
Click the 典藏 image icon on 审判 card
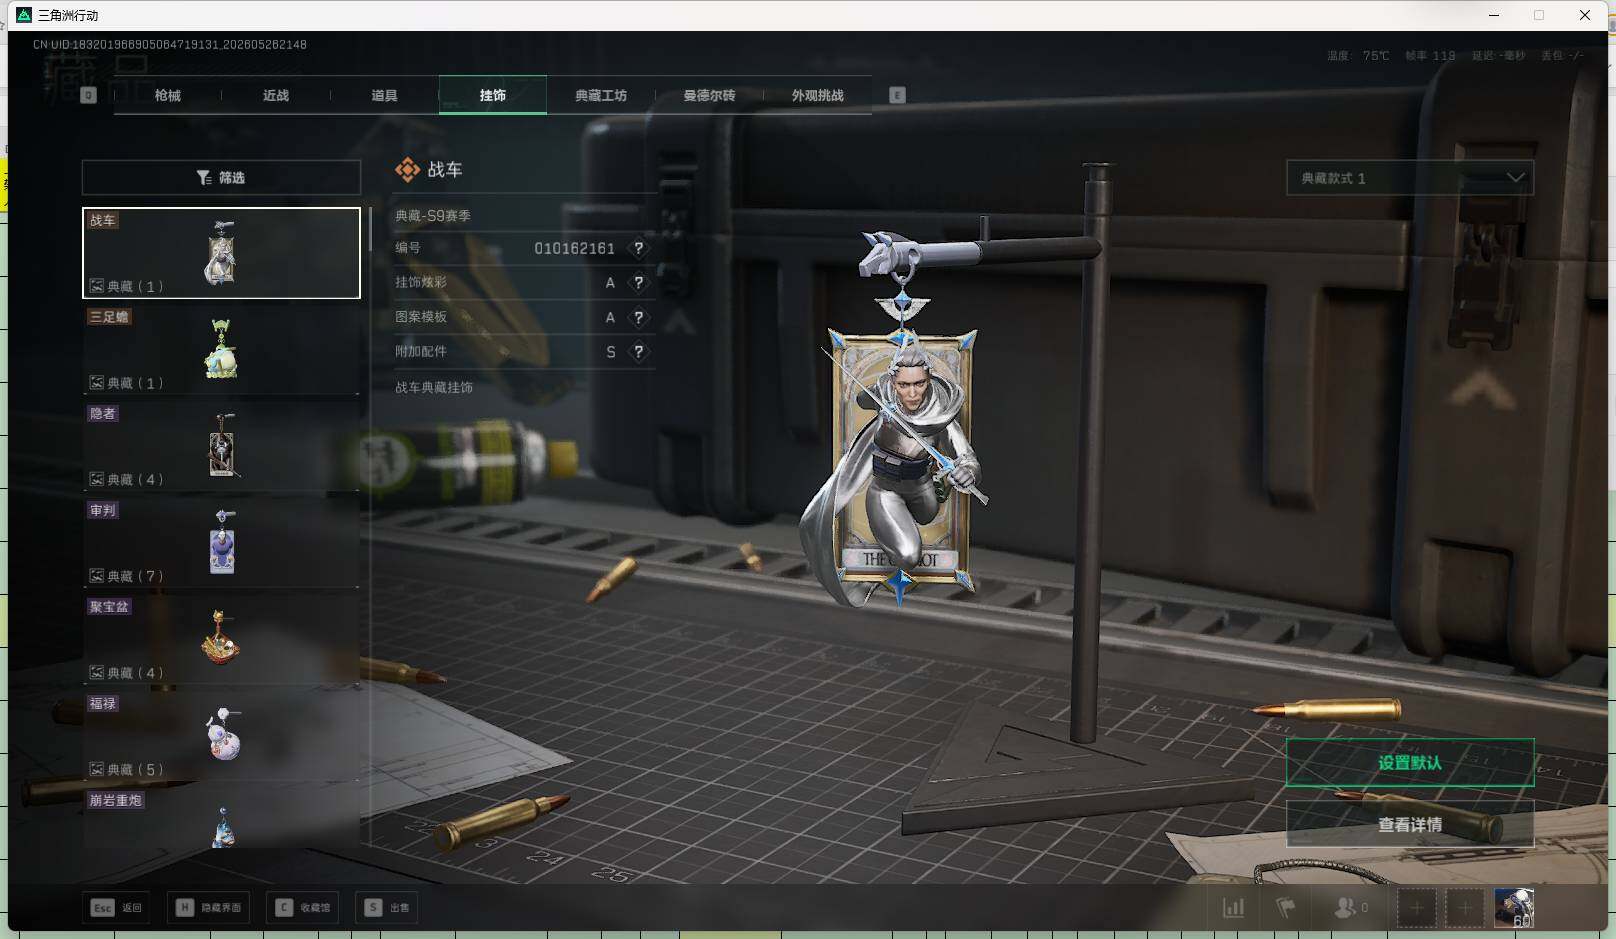pos(97,576)
